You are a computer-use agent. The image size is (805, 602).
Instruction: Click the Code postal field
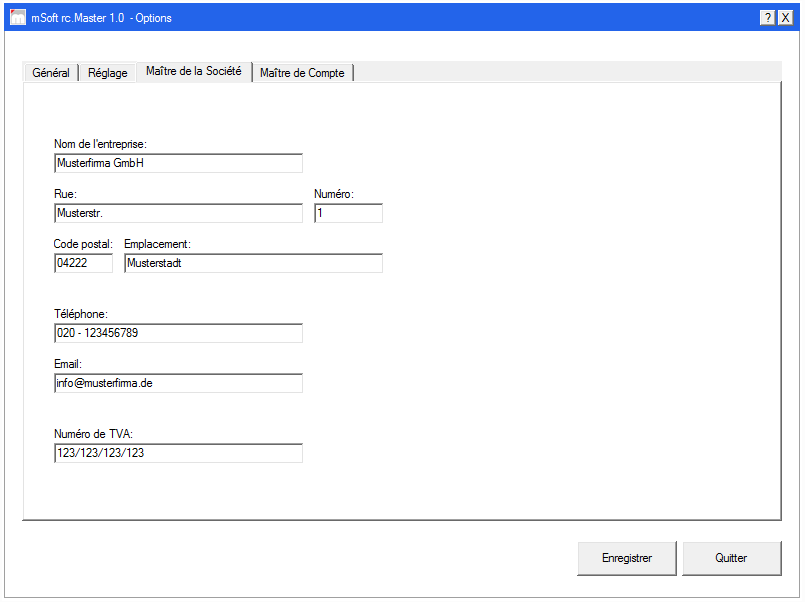pyautogui.click(x=83, y=263)
